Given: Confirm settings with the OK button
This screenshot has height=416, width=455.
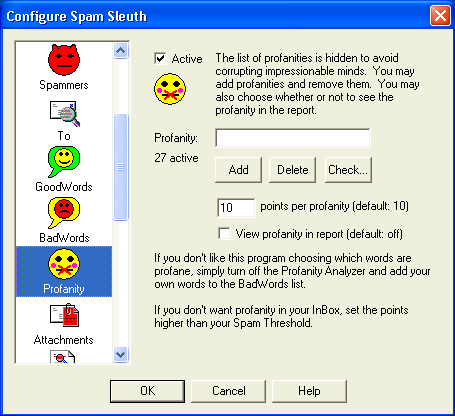Looking at the screenshot, I should 147,391.
